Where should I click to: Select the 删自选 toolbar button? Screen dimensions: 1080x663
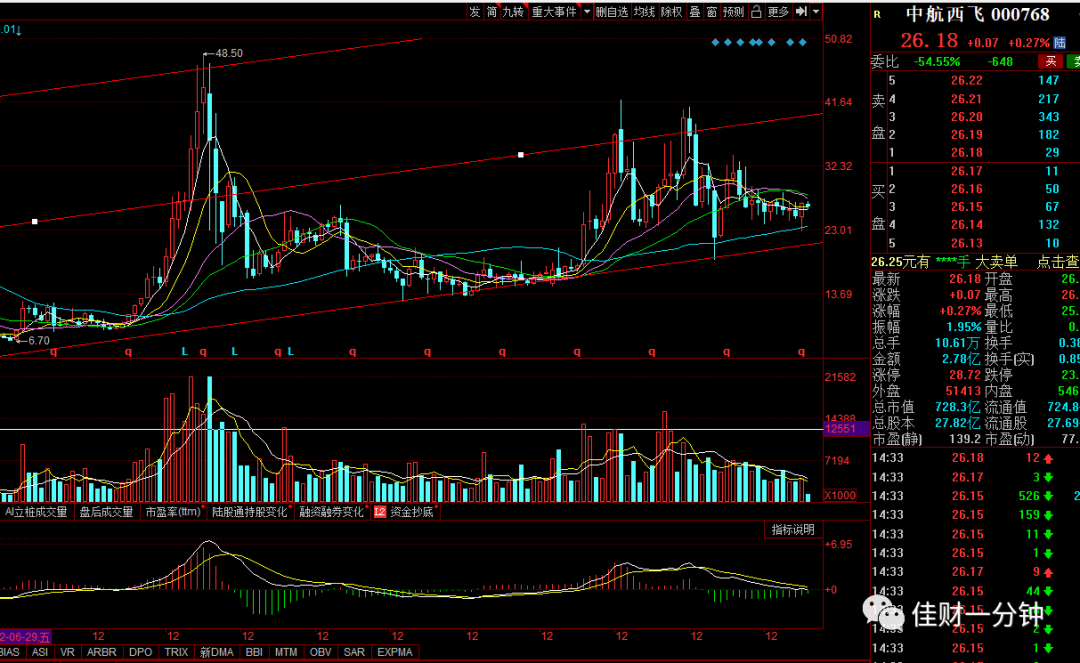coord(612,12)
